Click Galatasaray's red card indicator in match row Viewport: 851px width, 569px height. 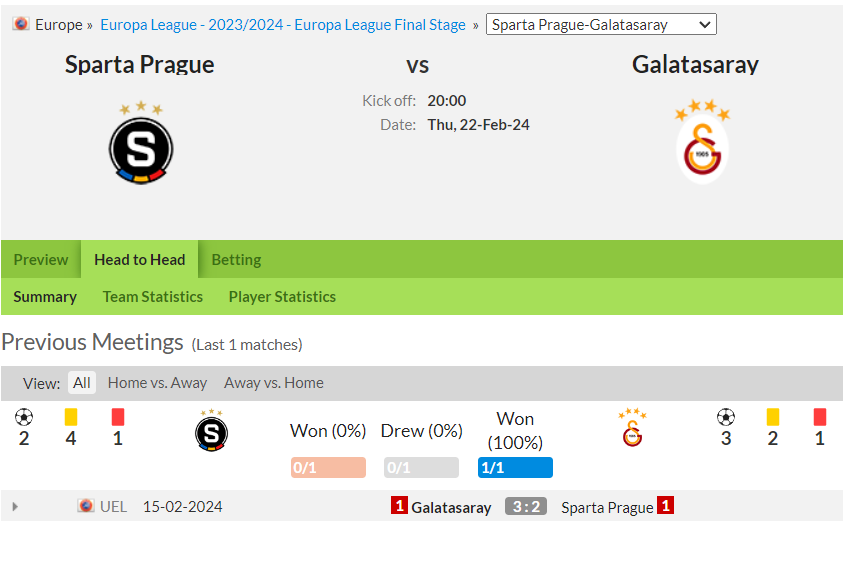pos(399,506)
